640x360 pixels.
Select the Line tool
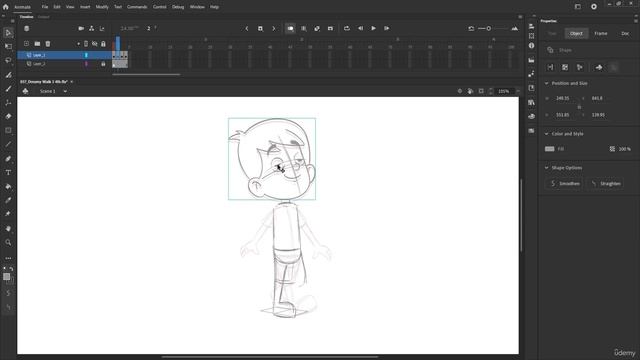coord(8,144)
